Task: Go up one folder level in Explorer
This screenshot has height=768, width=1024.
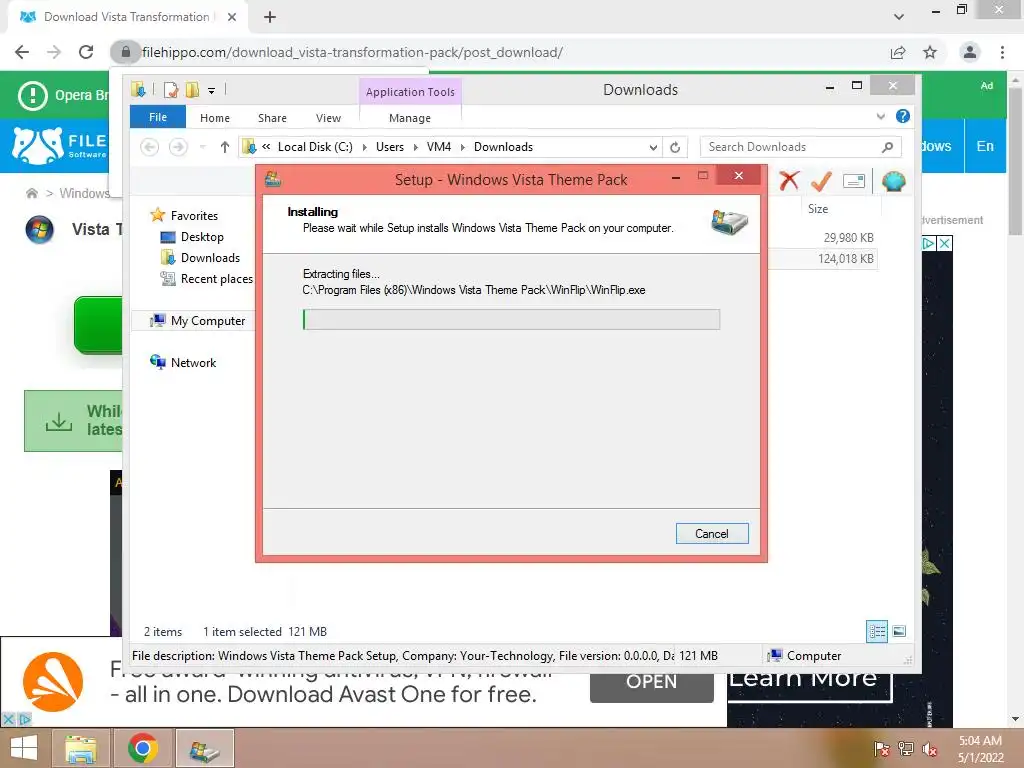Action: (225, 147)
